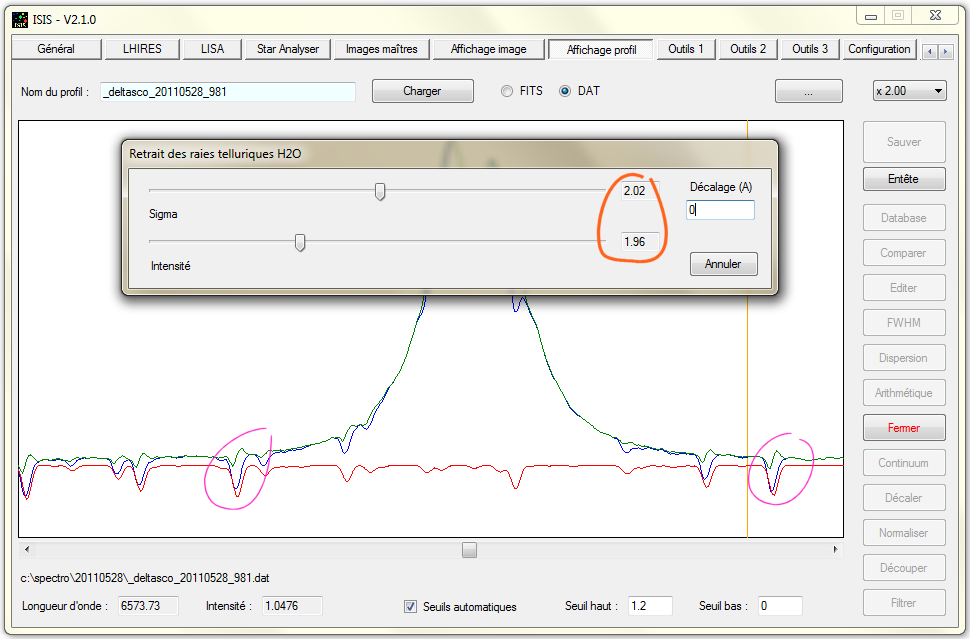Click the Entête button
Viewport: 970px width, 639px height.
coord(903,180)
